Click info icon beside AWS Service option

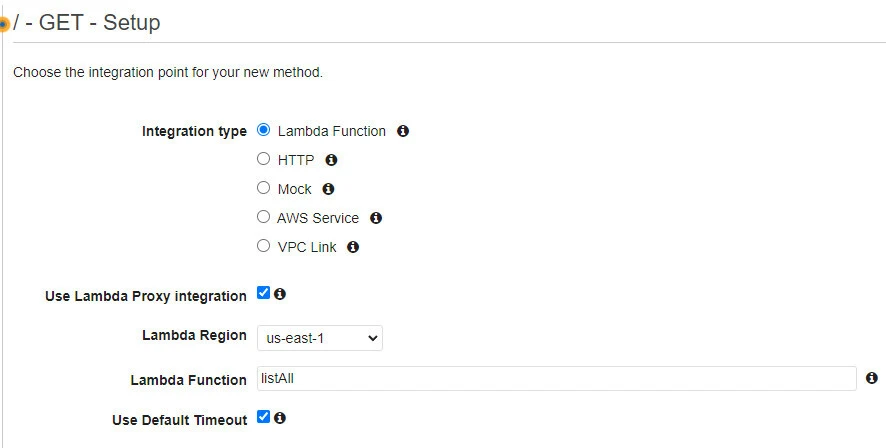[x=376, y=217]
